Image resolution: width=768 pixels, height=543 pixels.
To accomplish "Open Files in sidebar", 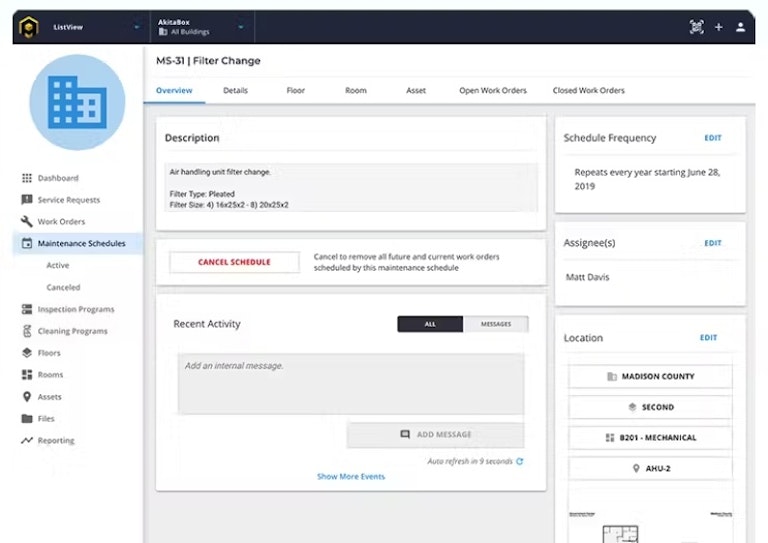I will (x=46, y=418).
